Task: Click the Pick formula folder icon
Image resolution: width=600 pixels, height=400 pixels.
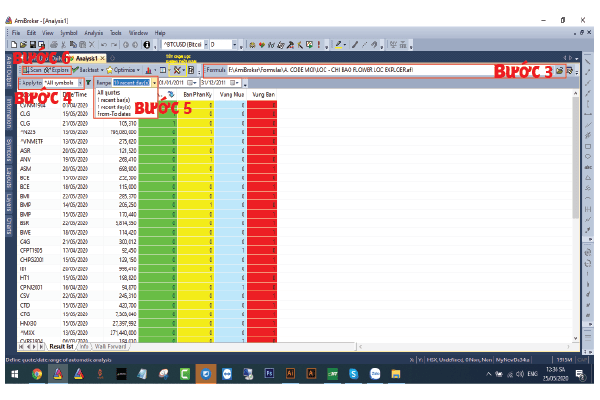Action: (x=560, y=70)
